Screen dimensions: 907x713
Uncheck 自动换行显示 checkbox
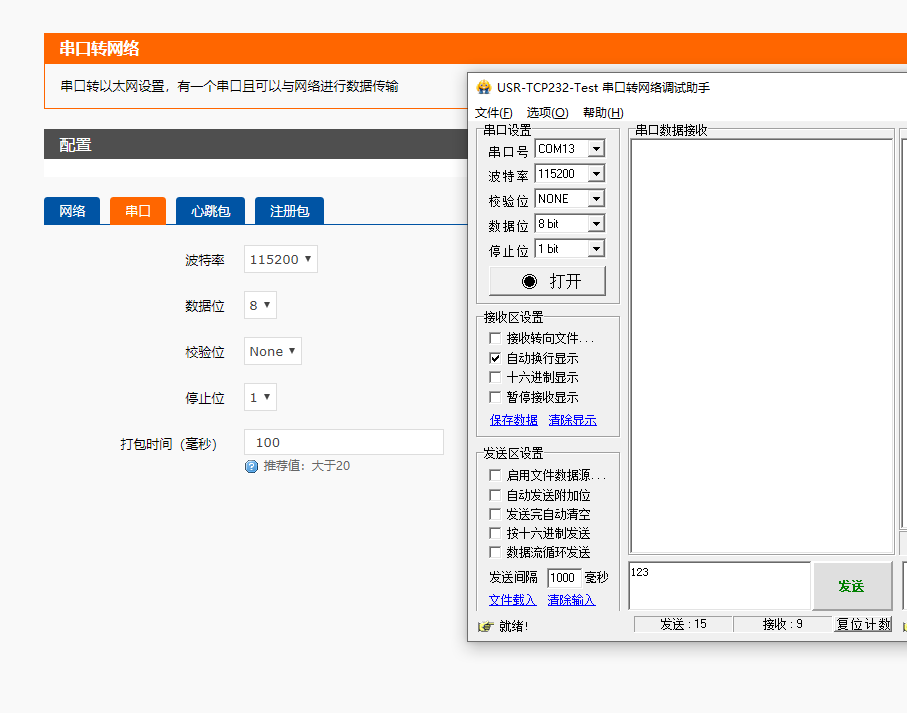[x=495, y=358]
